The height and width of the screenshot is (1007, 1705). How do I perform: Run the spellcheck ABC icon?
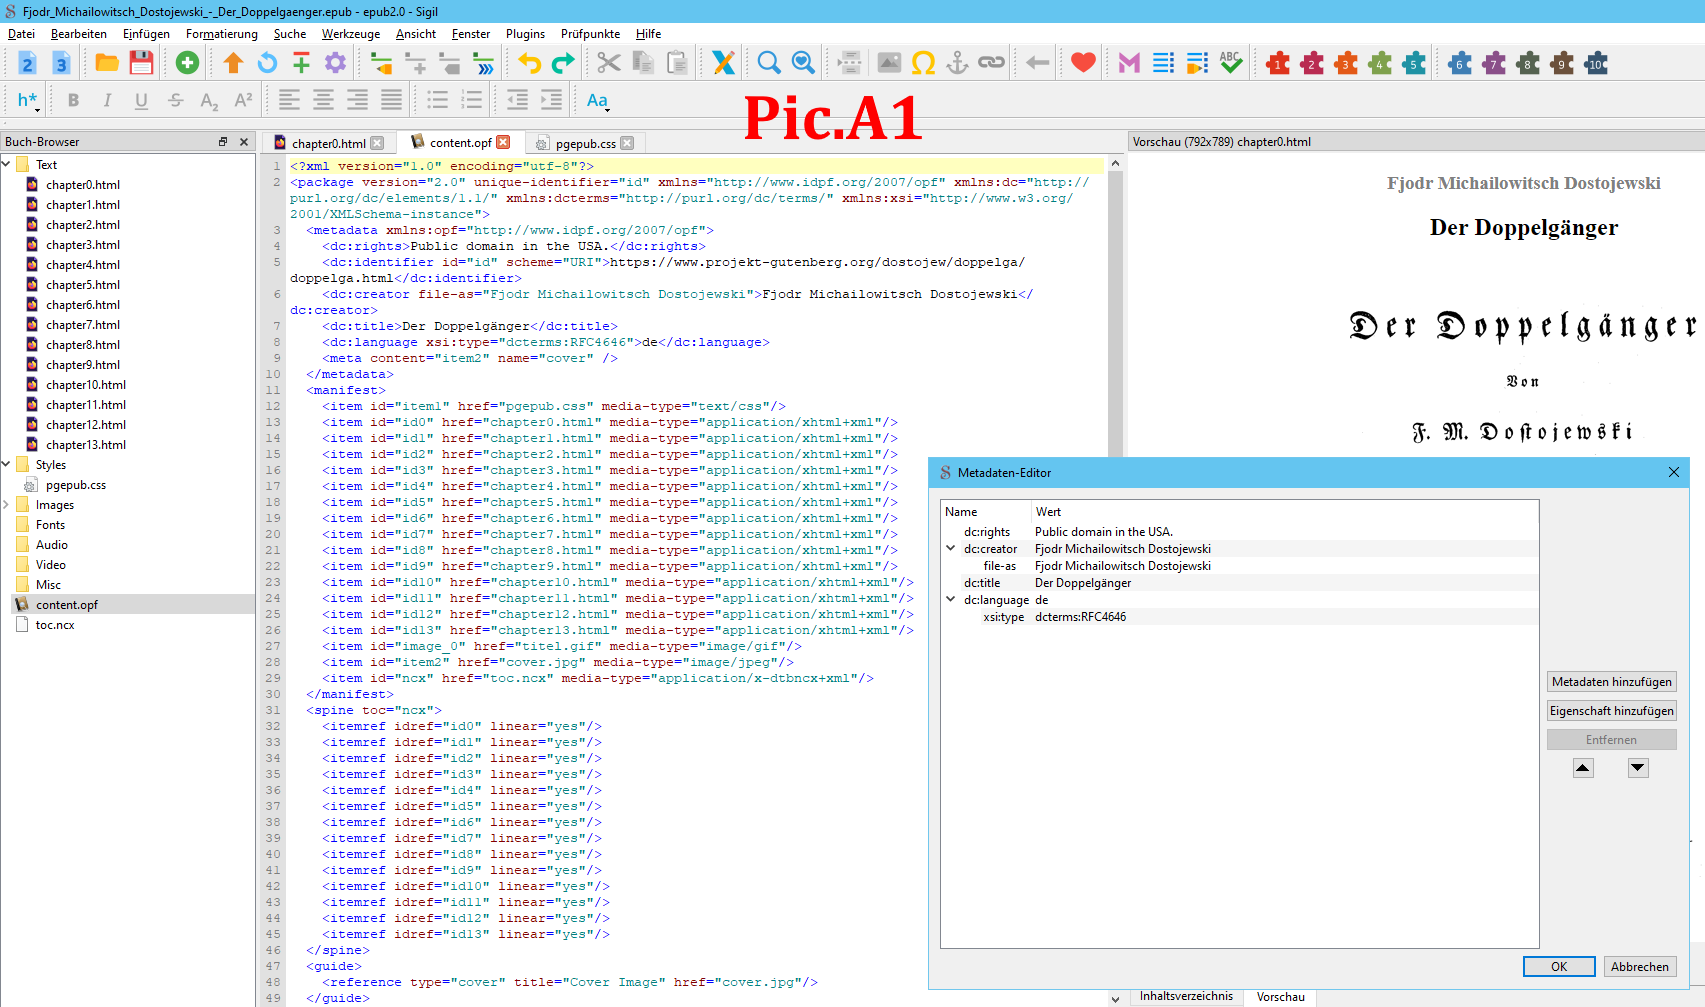(x=1231, y=63)
